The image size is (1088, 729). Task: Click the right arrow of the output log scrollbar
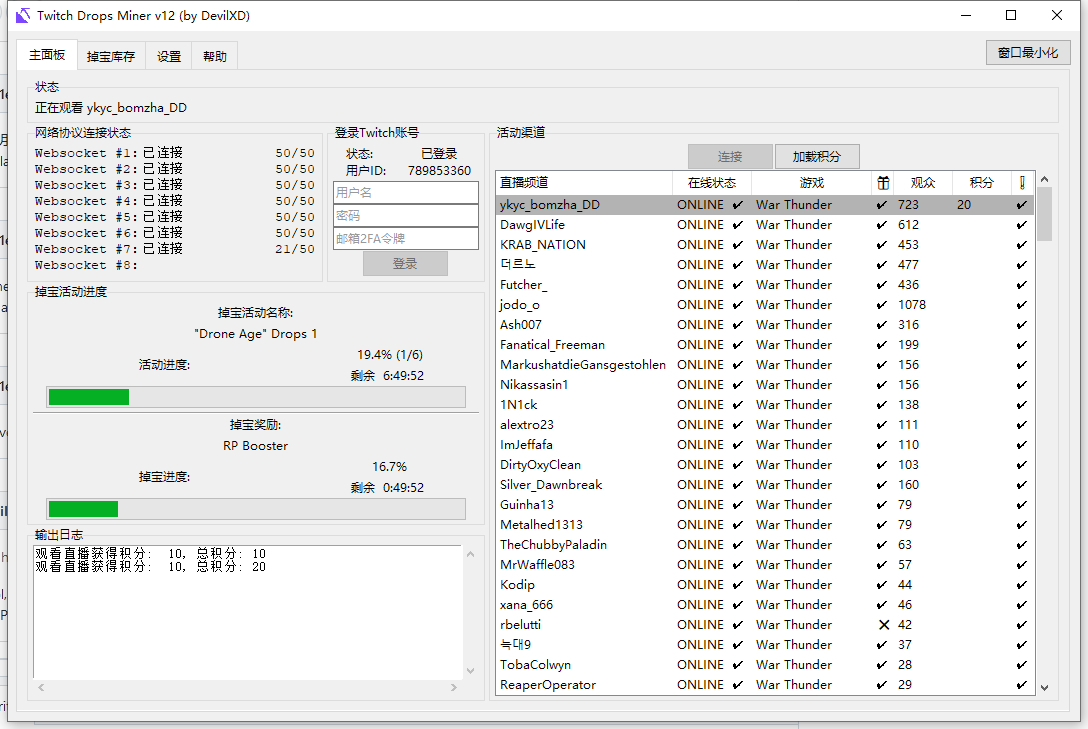[x=454, y=687]
